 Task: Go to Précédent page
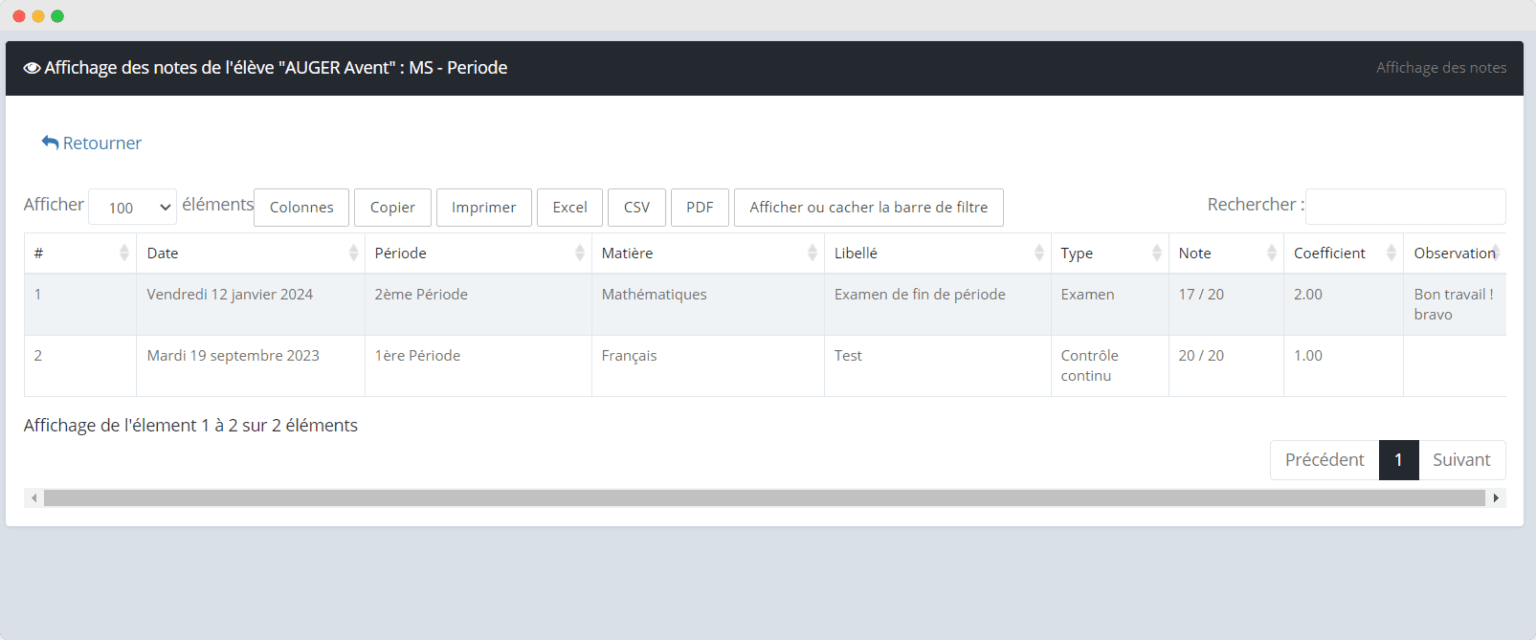point(1324,460)
